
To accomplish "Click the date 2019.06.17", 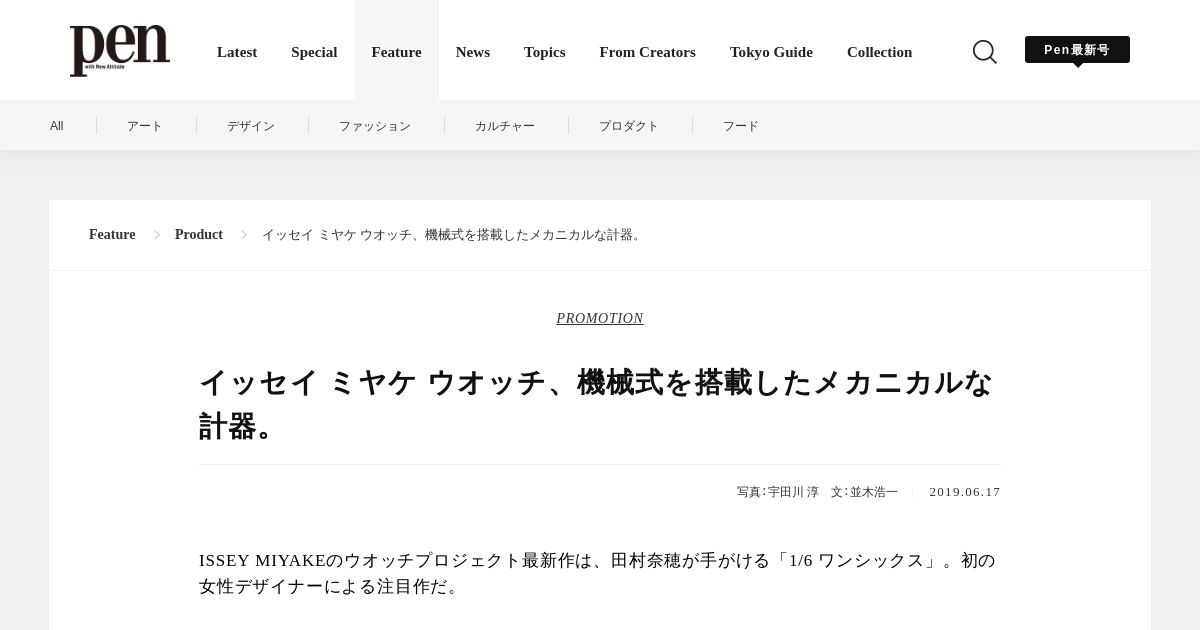I will click(965, 492).
